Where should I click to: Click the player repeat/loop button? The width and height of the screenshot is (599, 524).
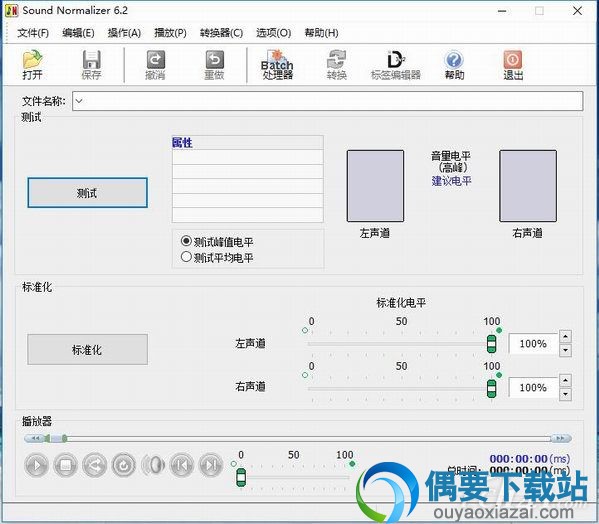tap(123, 465)
